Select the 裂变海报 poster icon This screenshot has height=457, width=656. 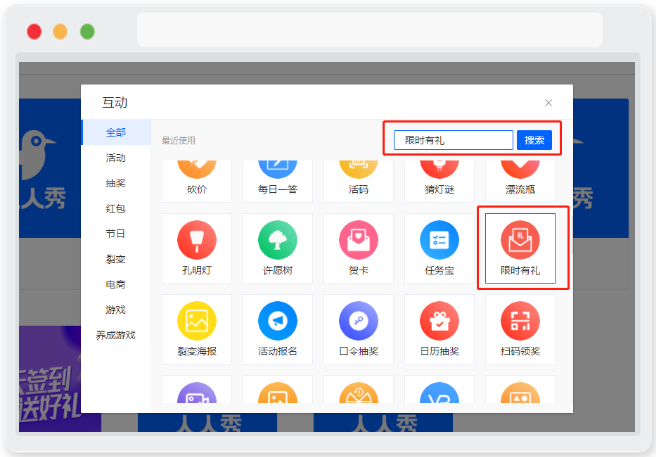pyautogui.click(x=197, y=321)
